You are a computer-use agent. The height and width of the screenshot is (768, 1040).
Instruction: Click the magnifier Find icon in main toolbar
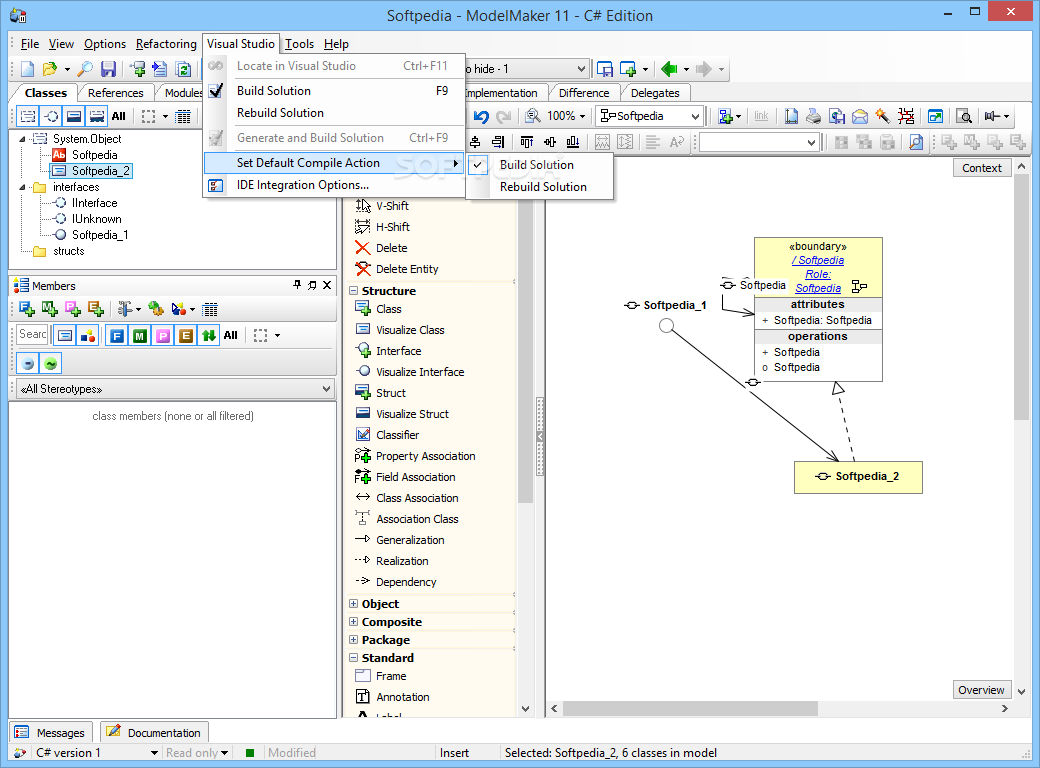point(85,69)
